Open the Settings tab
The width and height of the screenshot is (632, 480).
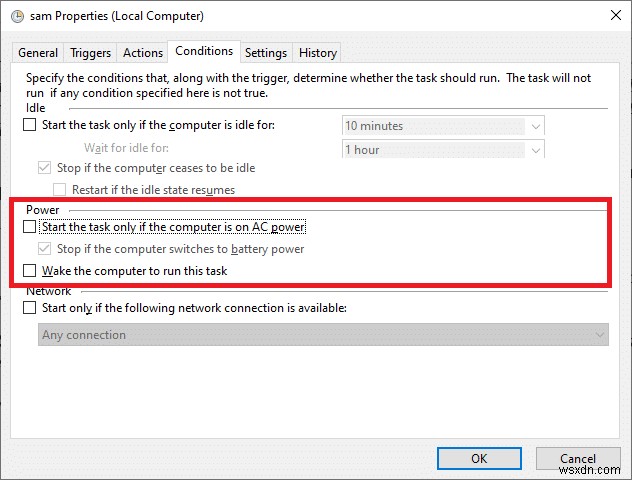click(x=265, y=53)
